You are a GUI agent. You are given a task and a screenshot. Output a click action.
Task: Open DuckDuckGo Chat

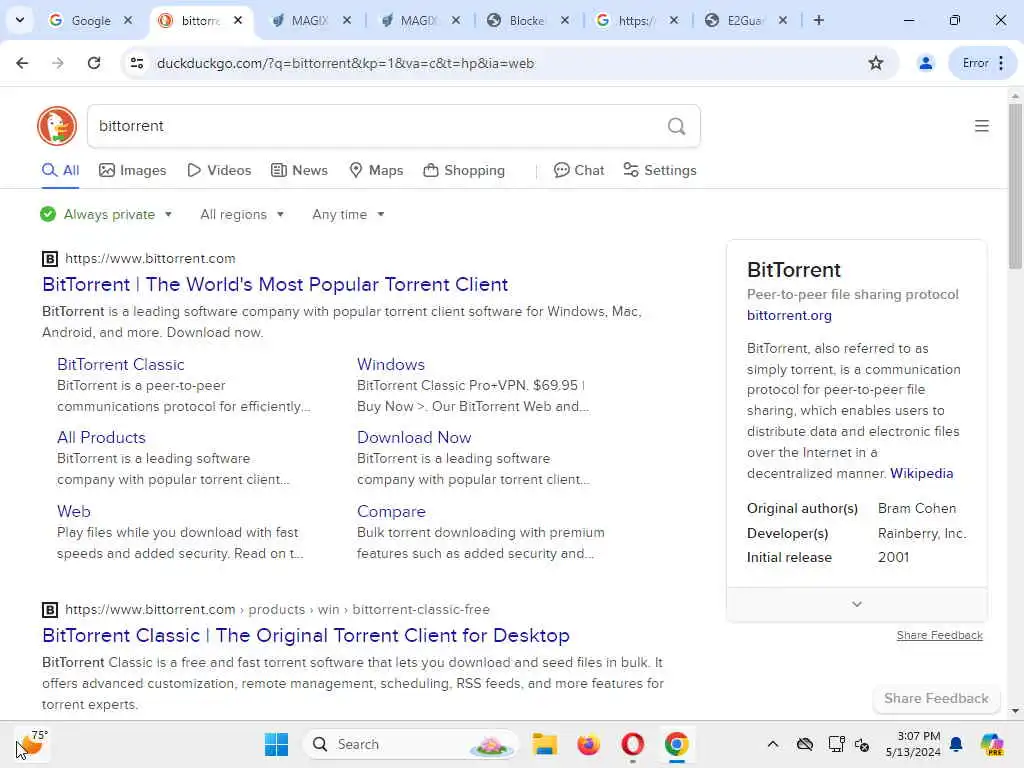[x=579, y=170]
